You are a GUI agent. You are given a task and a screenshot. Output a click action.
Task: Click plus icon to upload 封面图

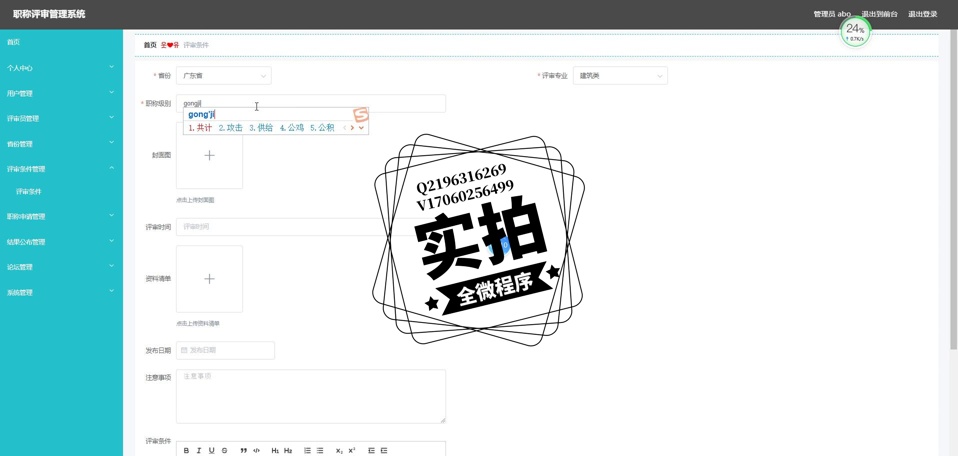pos(209,155)
